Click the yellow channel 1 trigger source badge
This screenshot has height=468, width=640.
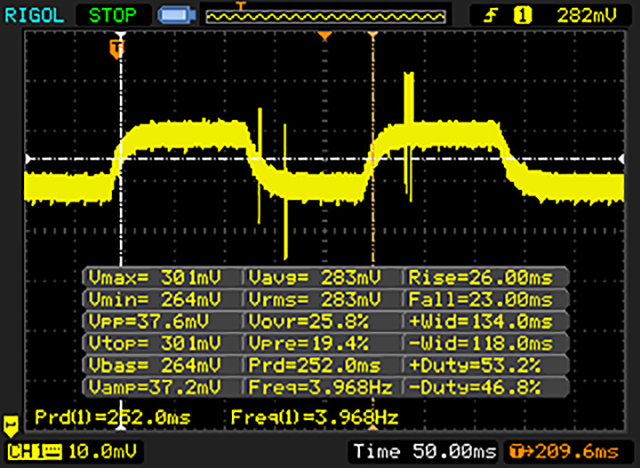pyautogui.click(x=522, y=16)
